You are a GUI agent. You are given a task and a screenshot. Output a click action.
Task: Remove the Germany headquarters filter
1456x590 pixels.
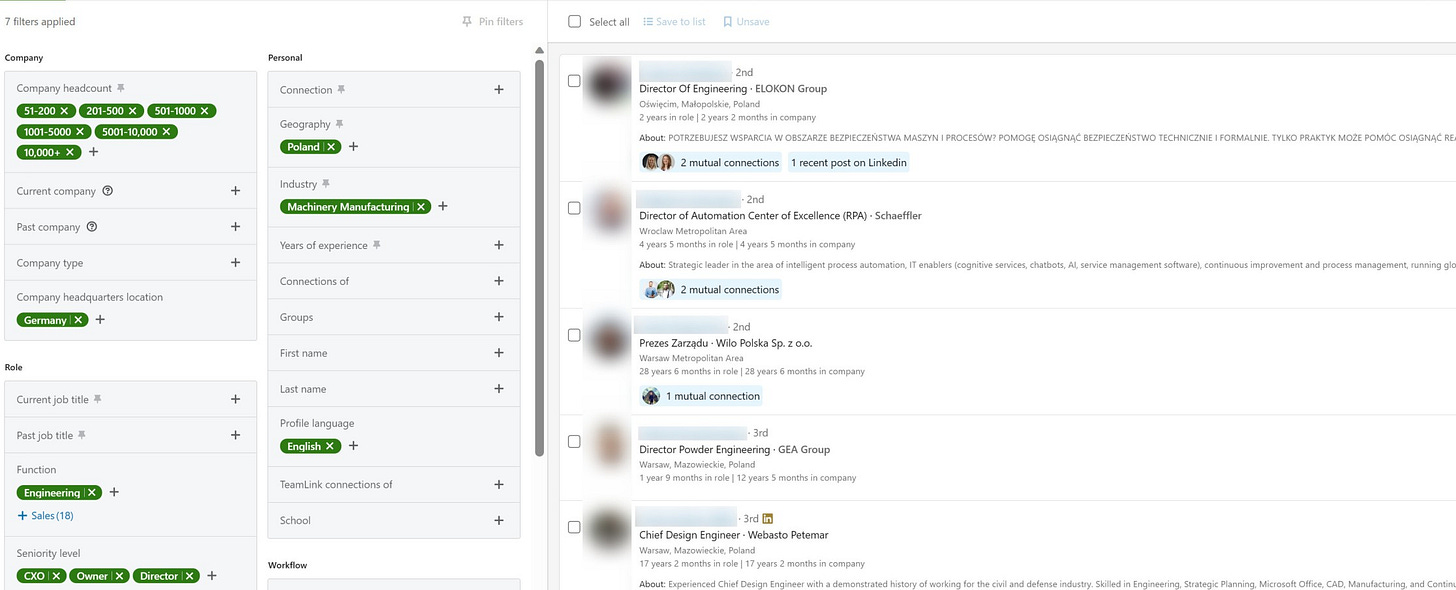(78, 320)
